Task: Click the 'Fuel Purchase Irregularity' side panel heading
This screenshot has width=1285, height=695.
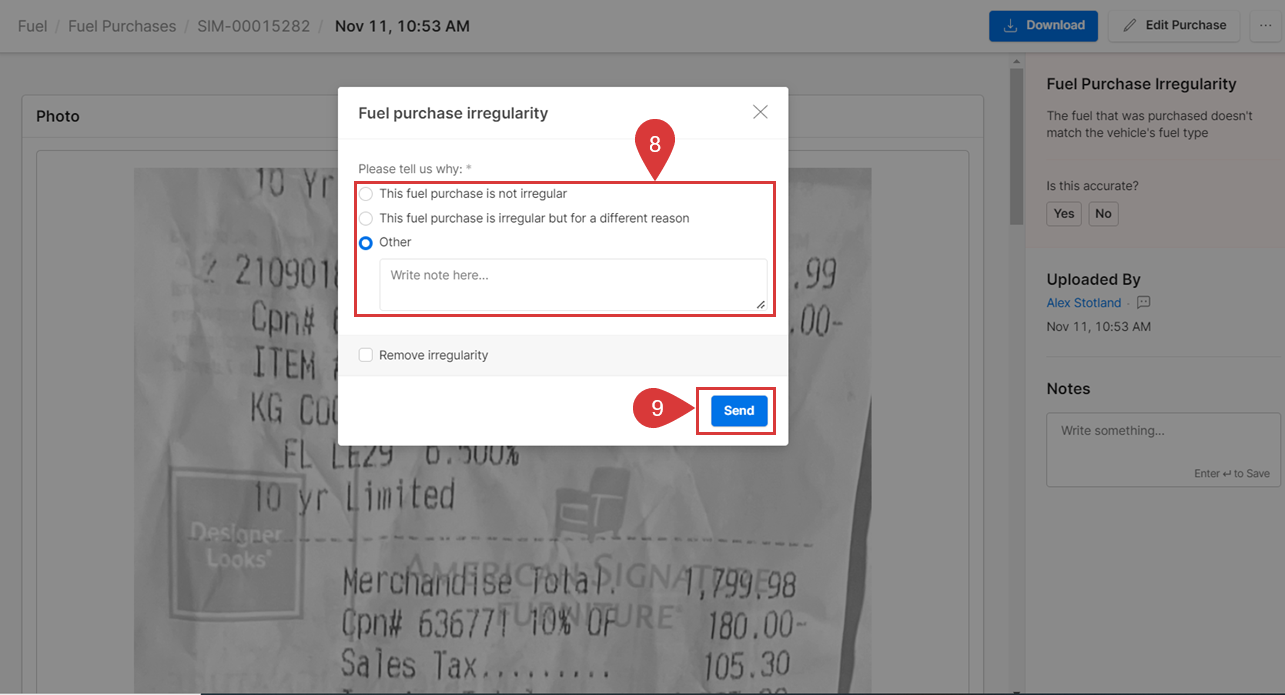Action: pos(1141,84)
